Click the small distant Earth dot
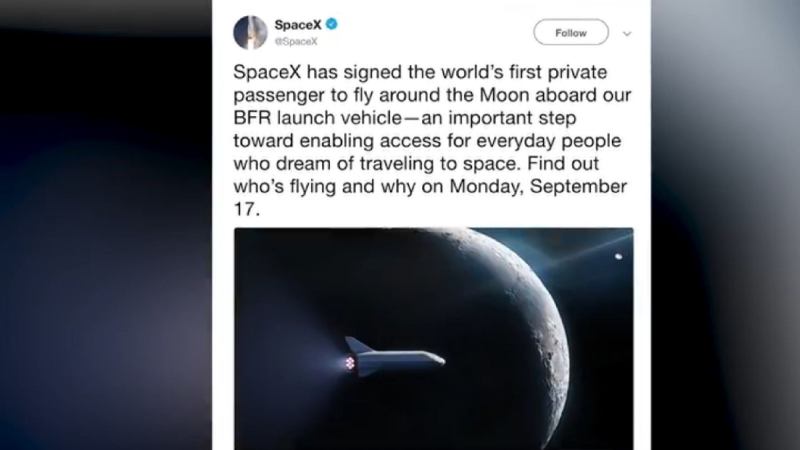Image resolution: width=800 pixels, height=450 pixels. [619, 257]
